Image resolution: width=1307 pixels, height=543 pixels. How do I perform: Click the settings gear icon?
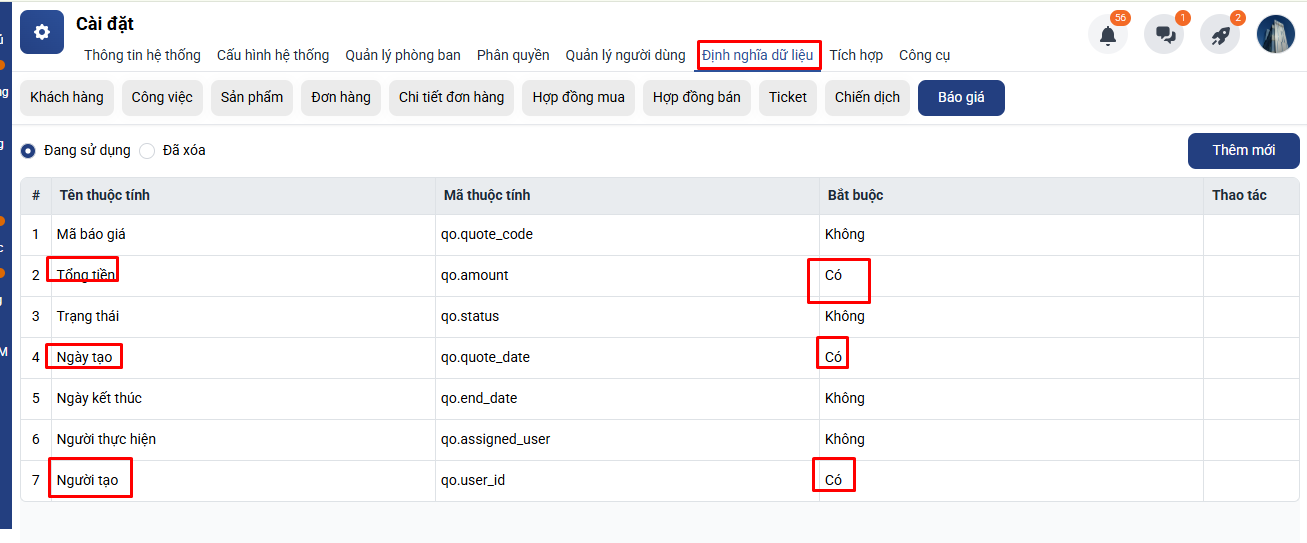[42, 32]
